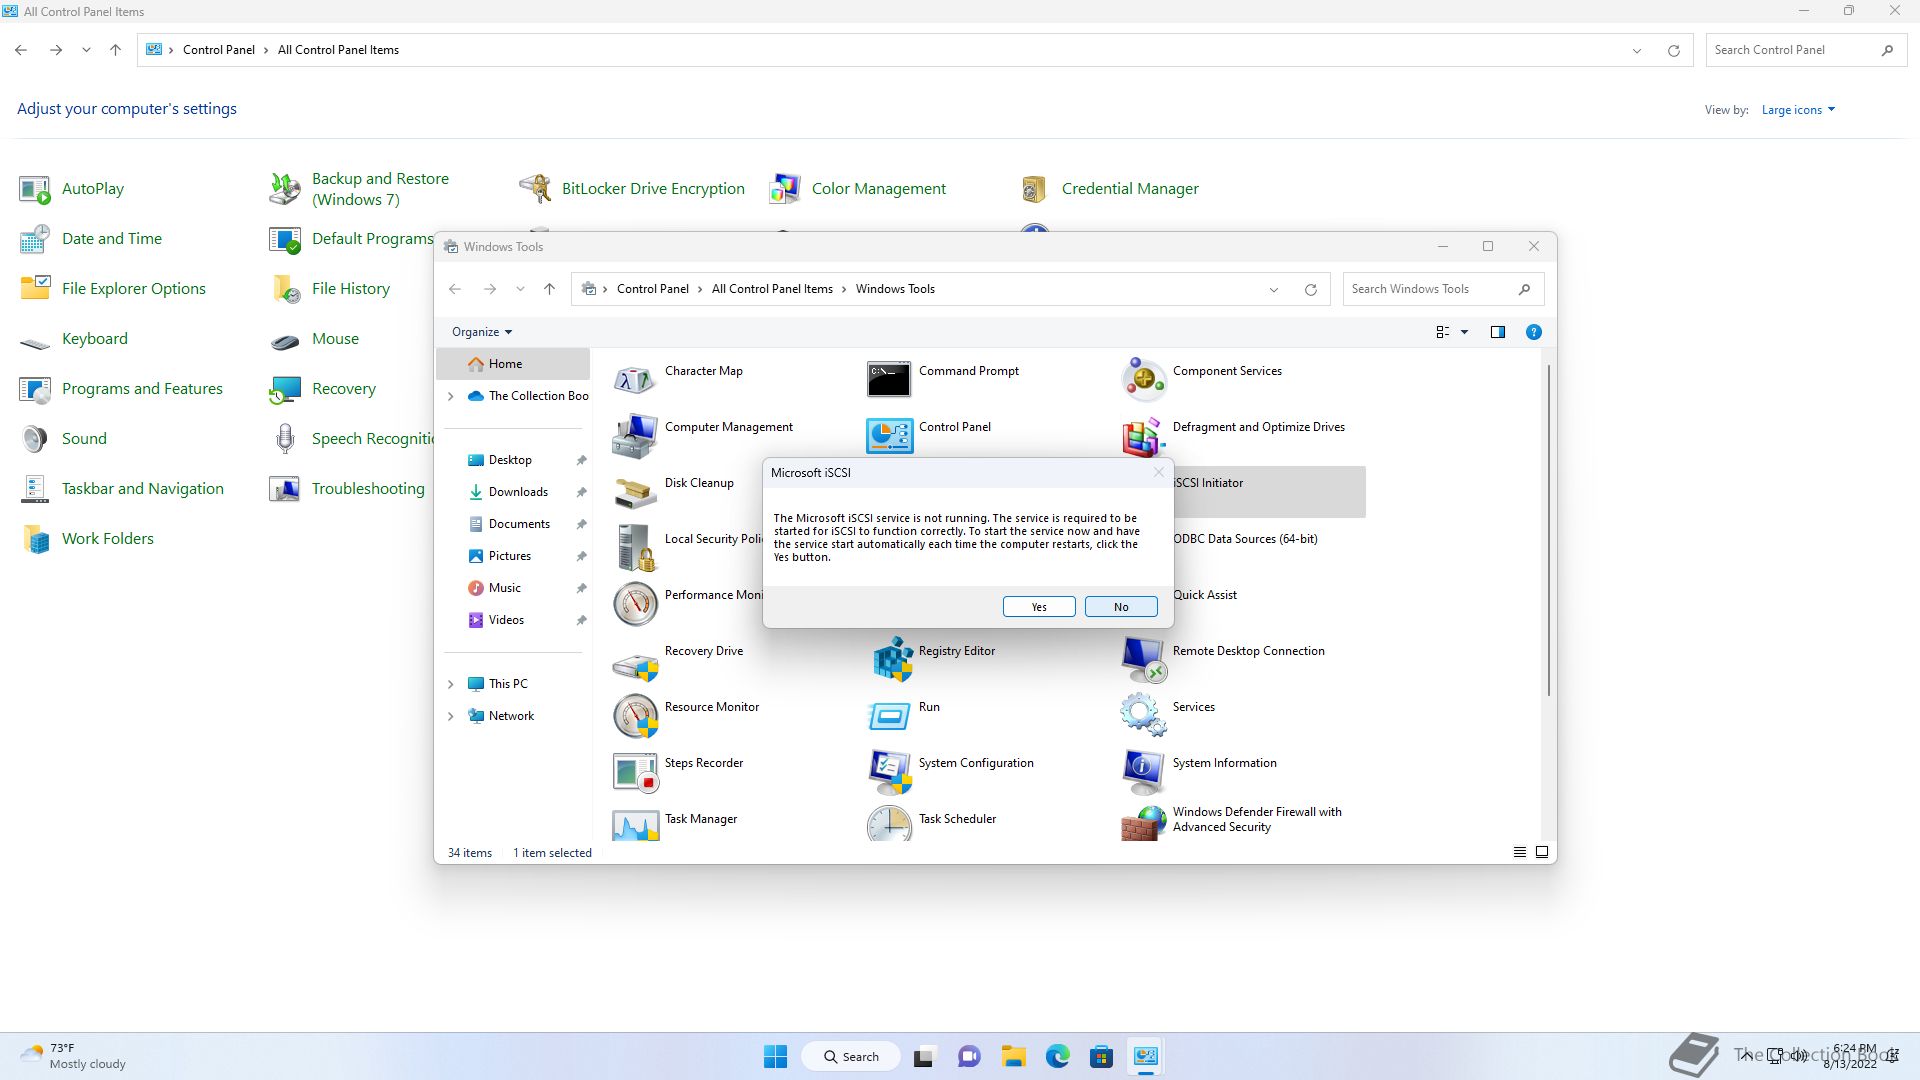1920x1080 pixels.
Task: Open Defragment and Optimize Drives icon
Action: pos(1143,436)
